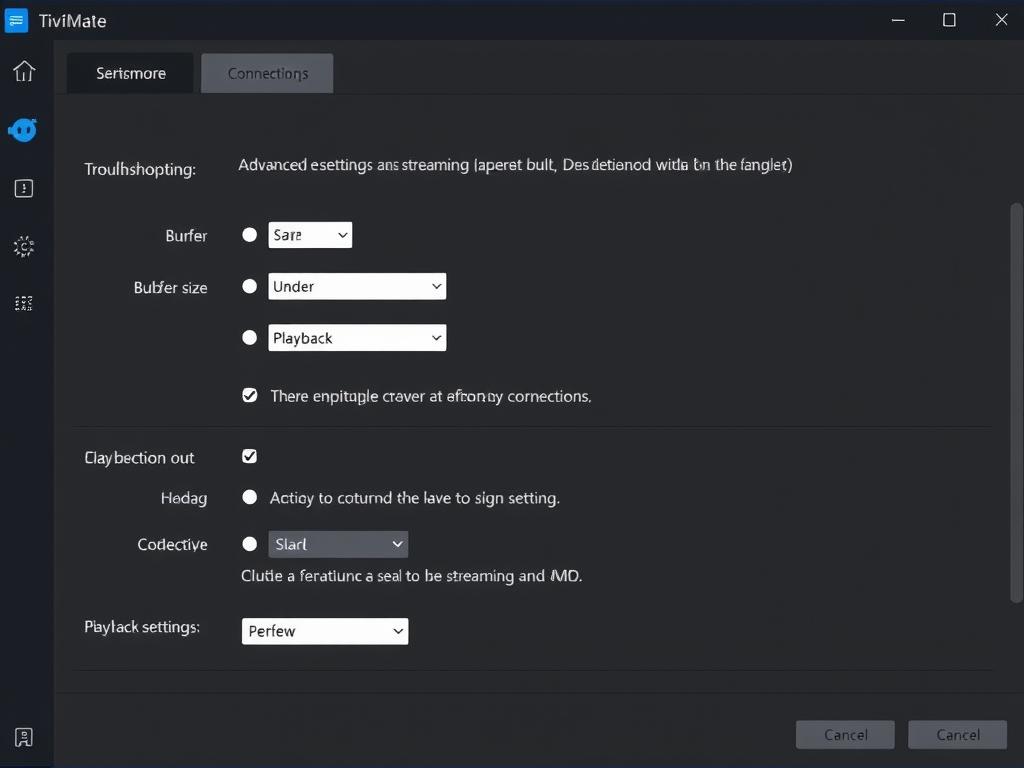Choose the radio button beside Hedag
This screenshot has width=1024, height=768.
point(249,497)
